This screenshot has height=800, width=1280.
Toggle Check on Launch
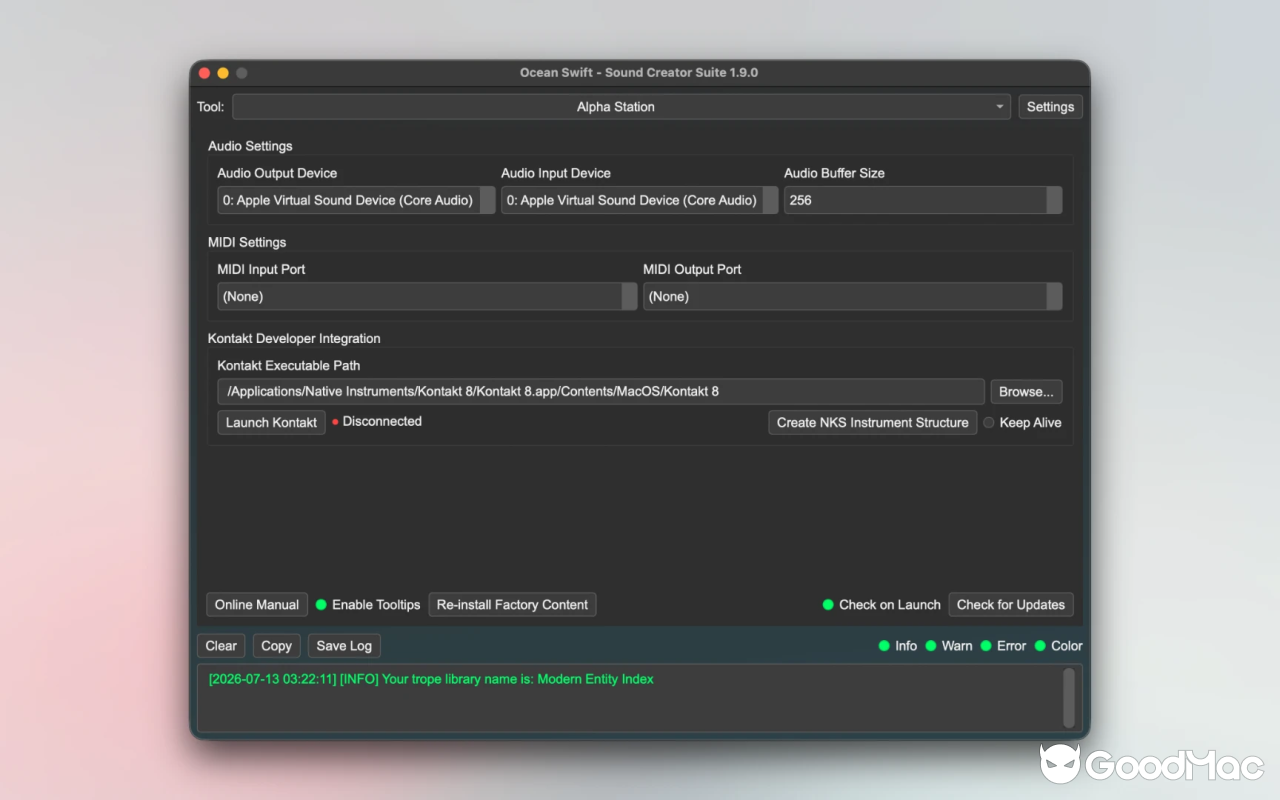click(881, 604)
